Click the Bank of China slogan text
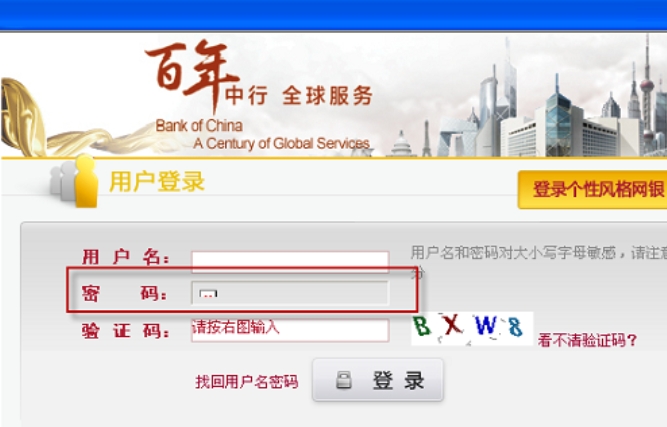The height and width of the screenshot is (427, 667). (x=262, y=134)
